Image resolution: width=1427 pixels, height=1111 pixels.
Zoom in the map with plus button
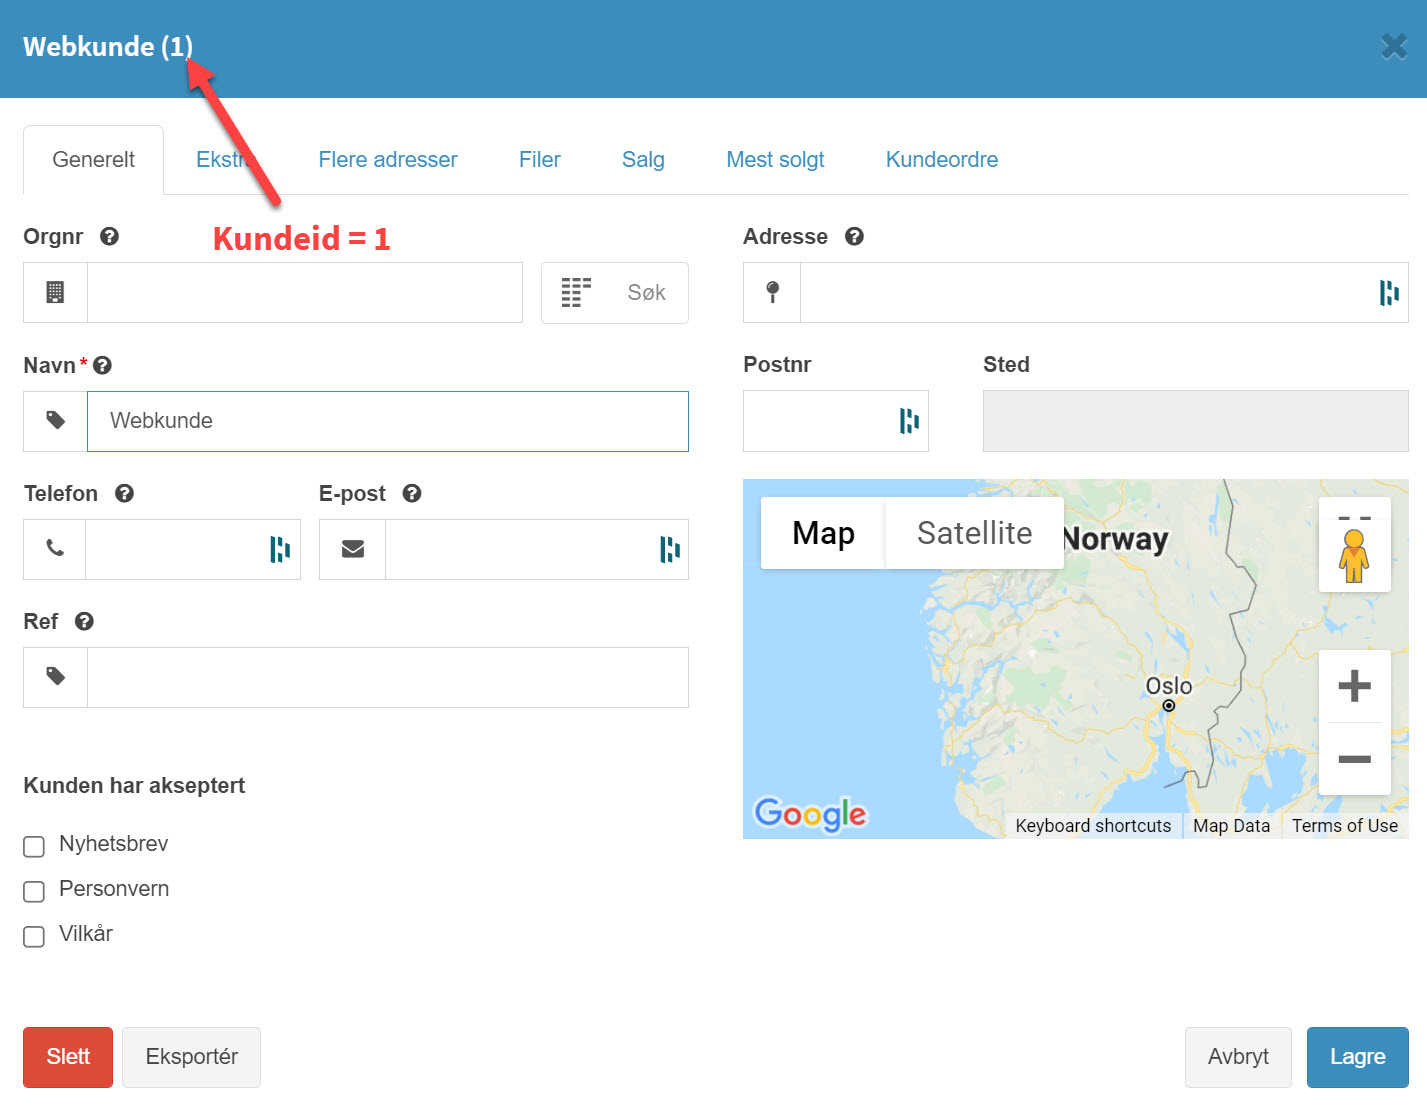click(1354, 686)
